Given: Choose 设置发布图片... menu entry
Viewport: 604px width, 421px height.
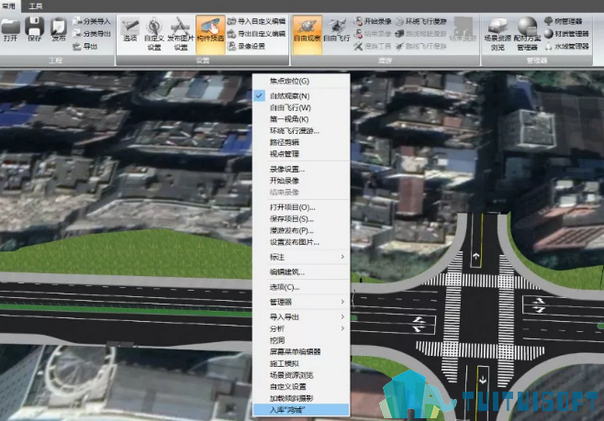Looking at the screenshot, I should (301, 242).
